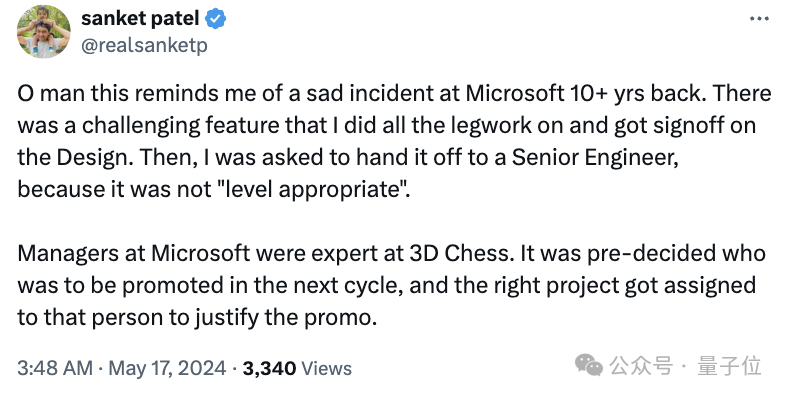
Task: Open sanket patel's profile avatar
Action: [x=44, y=32]
